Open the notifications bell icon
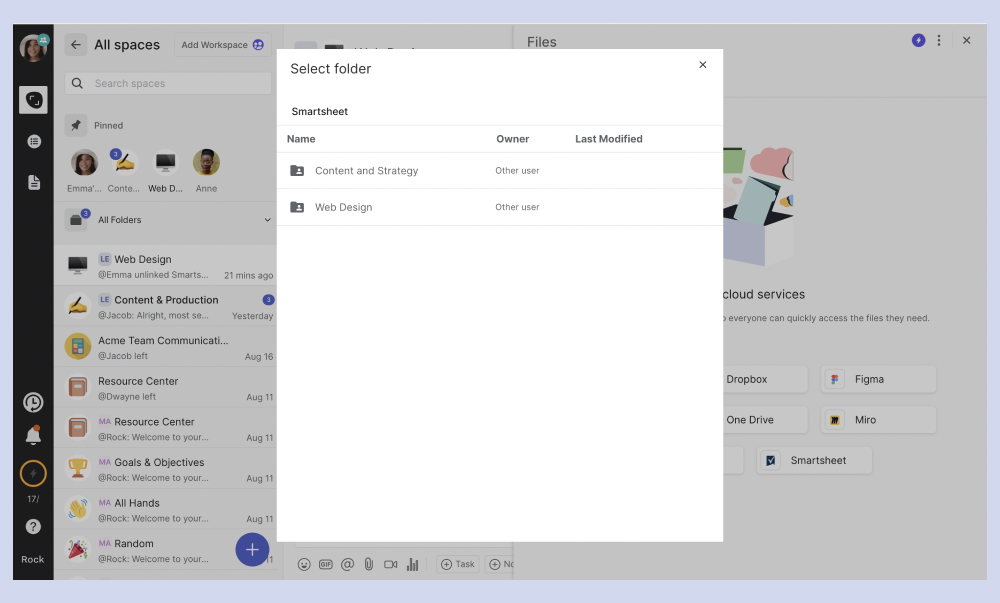Screen dimensions: 1000x603 coord(33,436)
